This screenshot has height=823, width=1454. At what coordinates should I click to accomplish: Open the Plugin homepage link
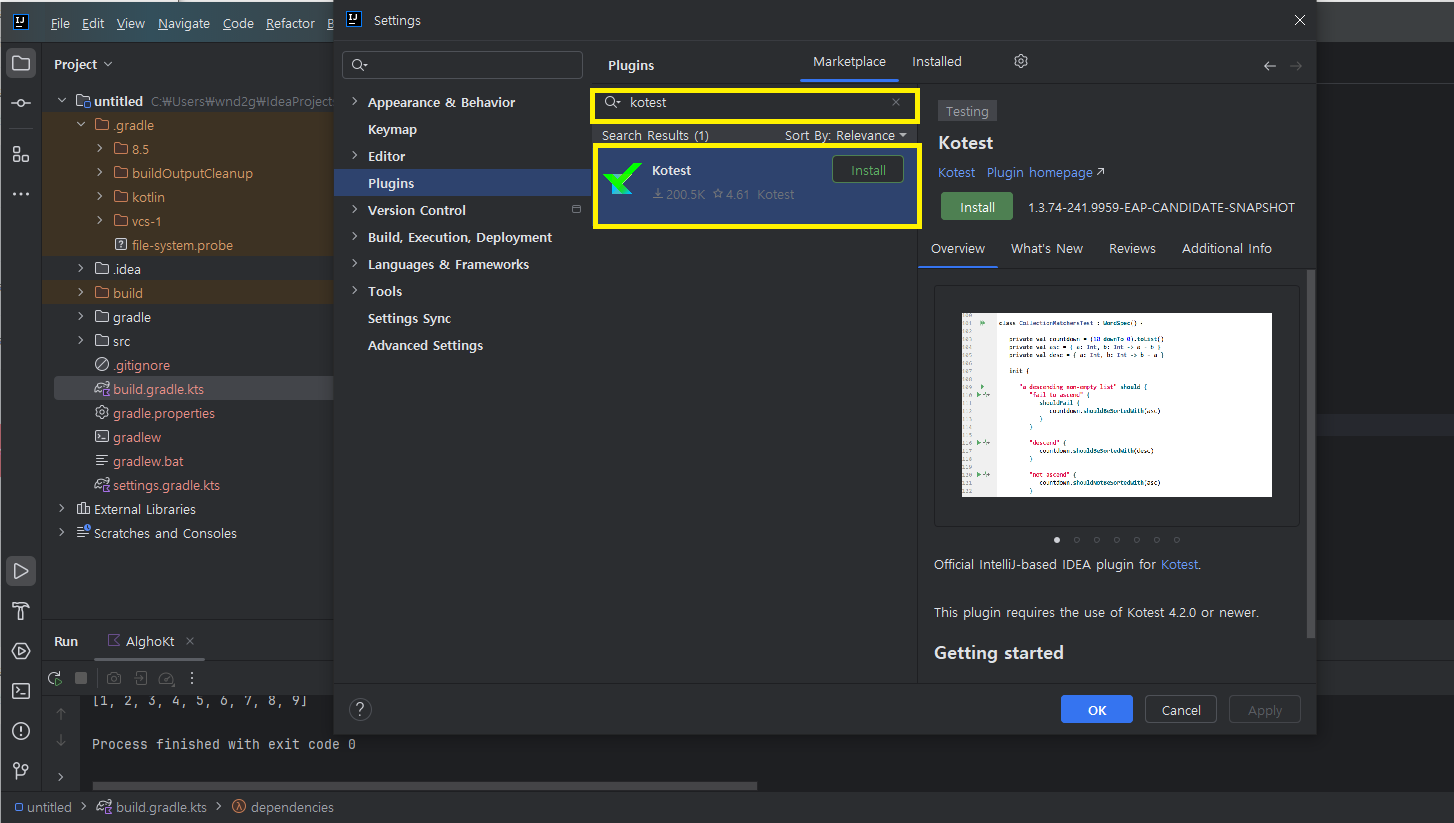[1046, 172]
